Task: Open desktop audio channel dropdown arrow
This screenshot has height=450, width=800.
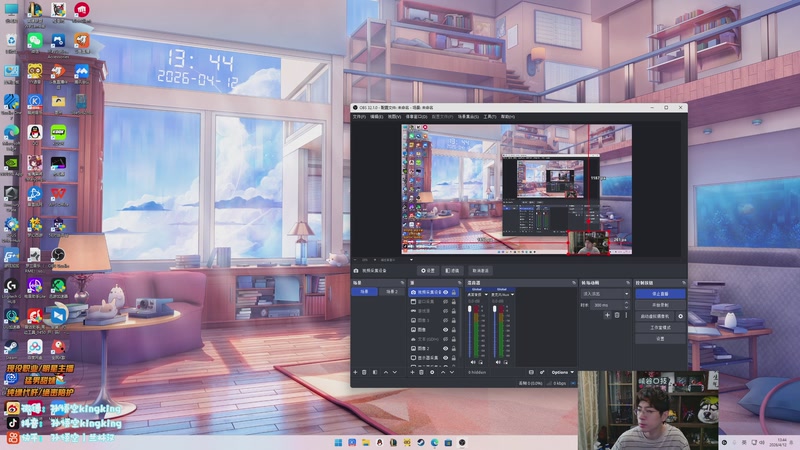Action: click(x=486, y=294)
